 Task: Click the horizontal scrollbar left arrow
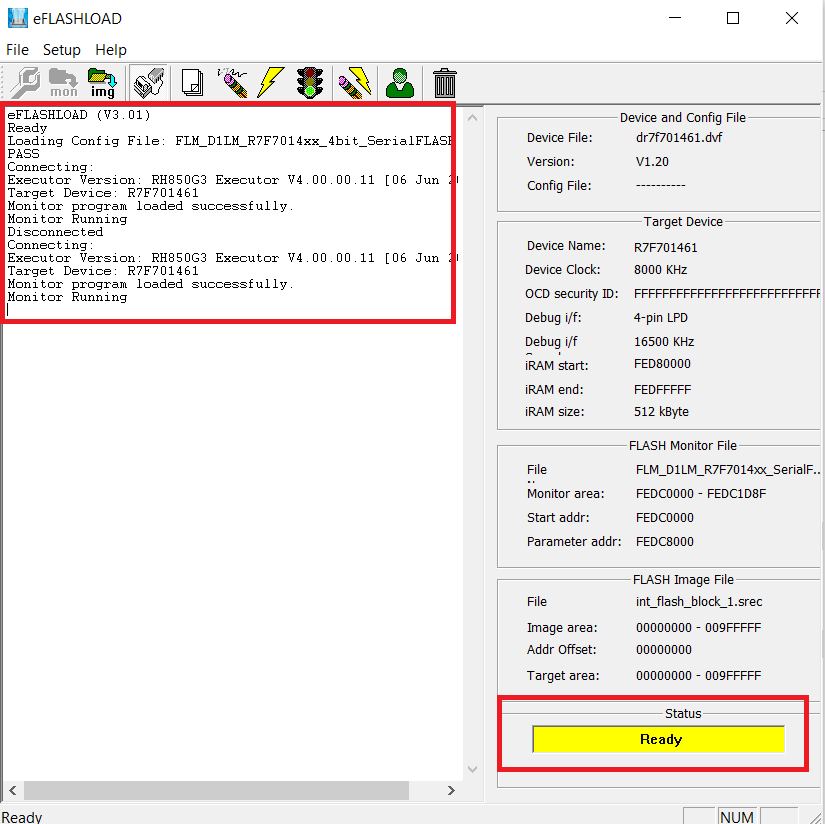click(x=13, y=790)
